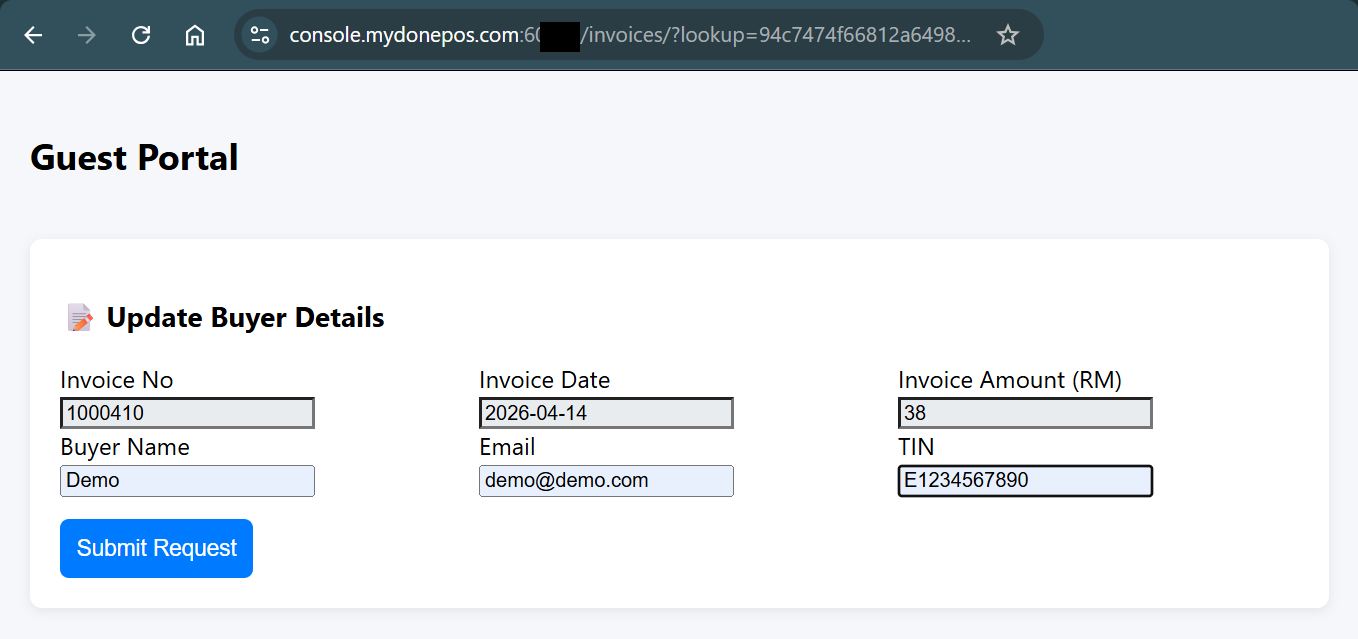Click the Email label text

(x=507, y=447)
